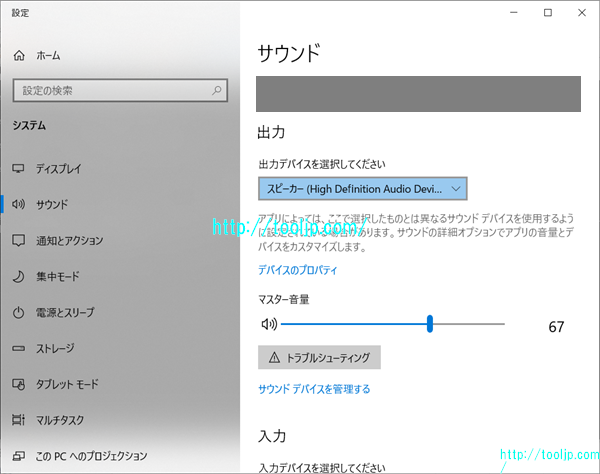
Task: Click the Focus Assist moon icon
Action: [x=18, y=276]
